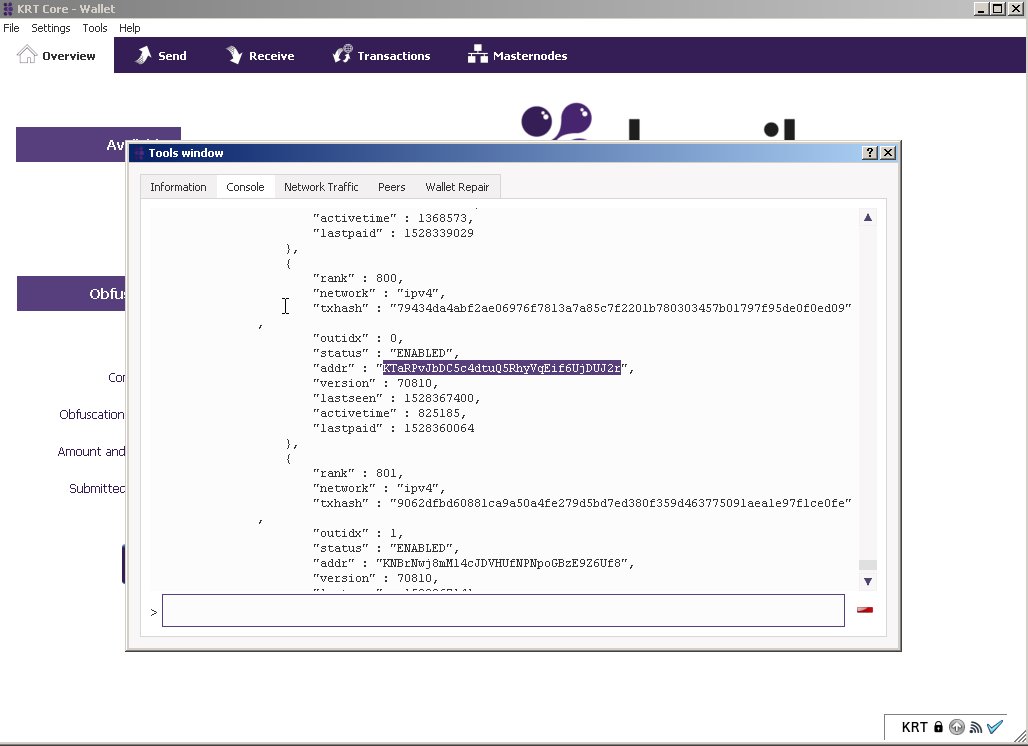This screenshot has height=746, width=1028.
Task: Open the Tools menu
Action: click(x=94, y=28)
